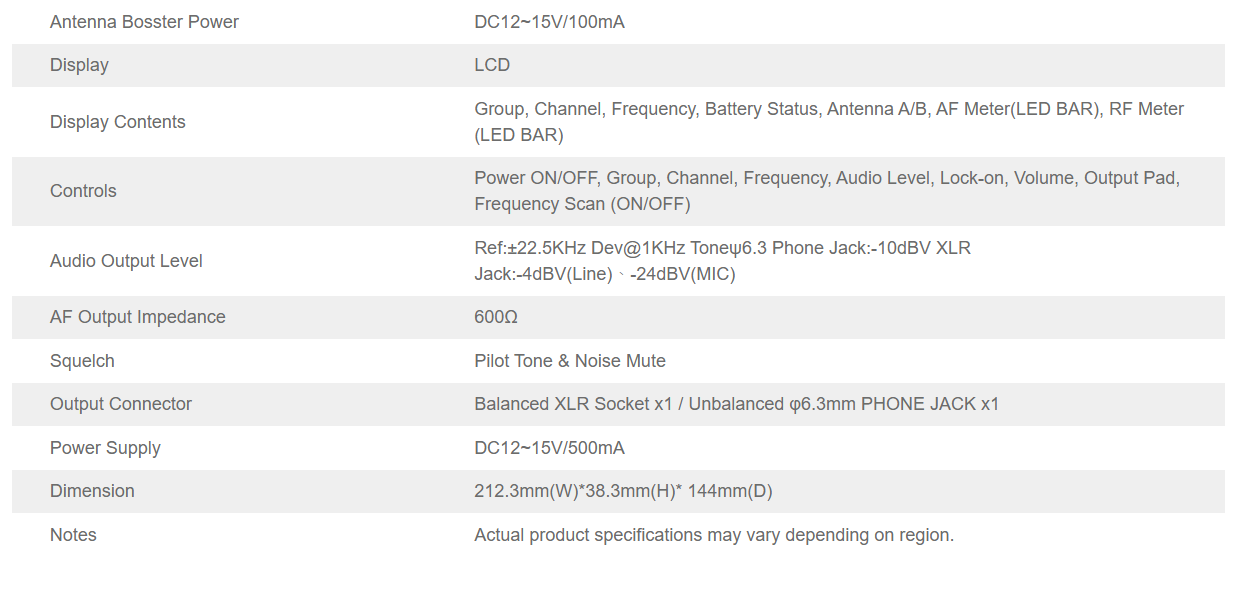Click the 212.3mm(W) dimension value
1254x615 pixels.
click(623, 491)
